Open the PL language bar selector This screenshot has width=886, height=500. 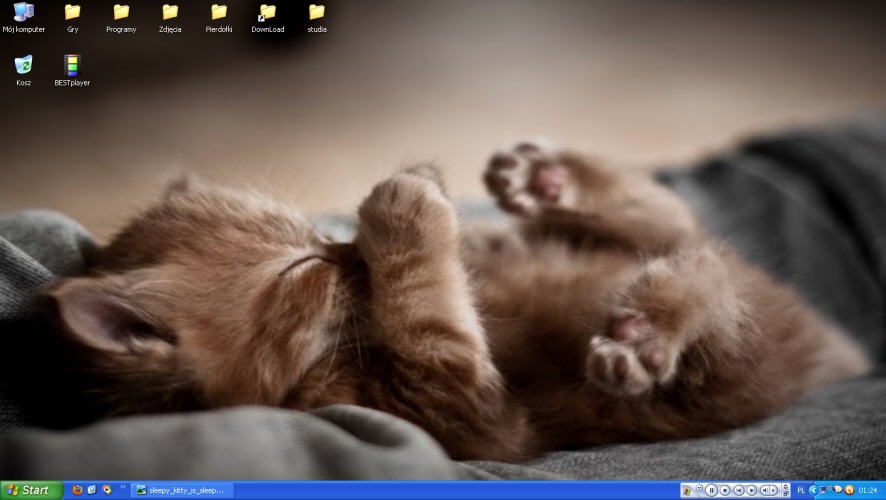pyautogui.click(x=800, y=490)
